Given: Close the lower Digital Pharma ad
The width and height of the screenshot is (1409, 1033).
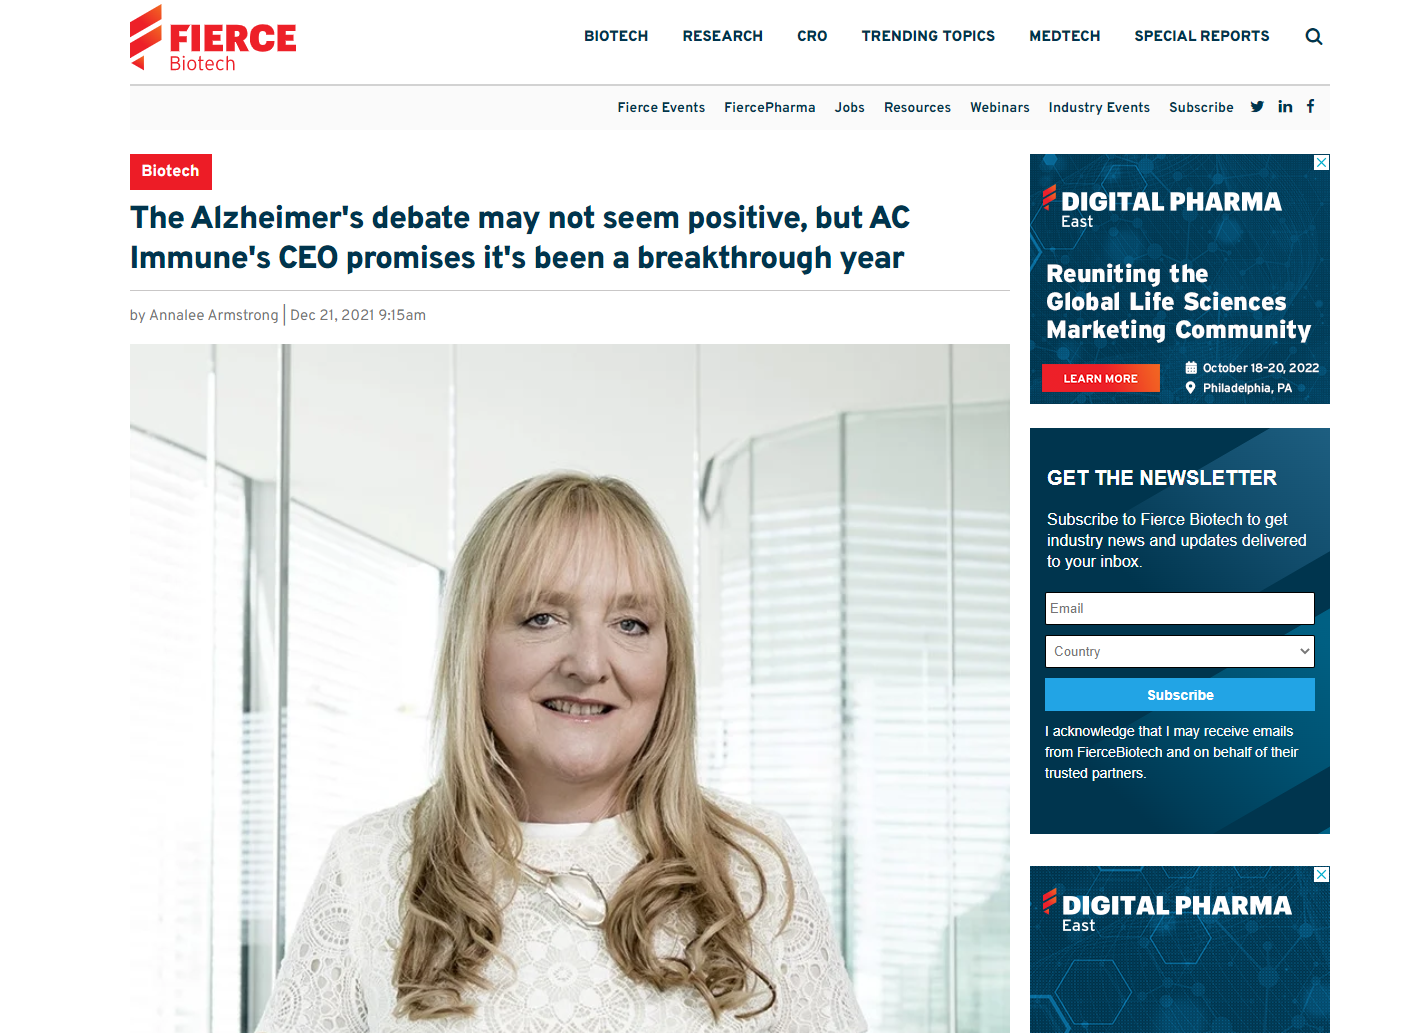Looking at the screenshot, I should pos(1321,874).
